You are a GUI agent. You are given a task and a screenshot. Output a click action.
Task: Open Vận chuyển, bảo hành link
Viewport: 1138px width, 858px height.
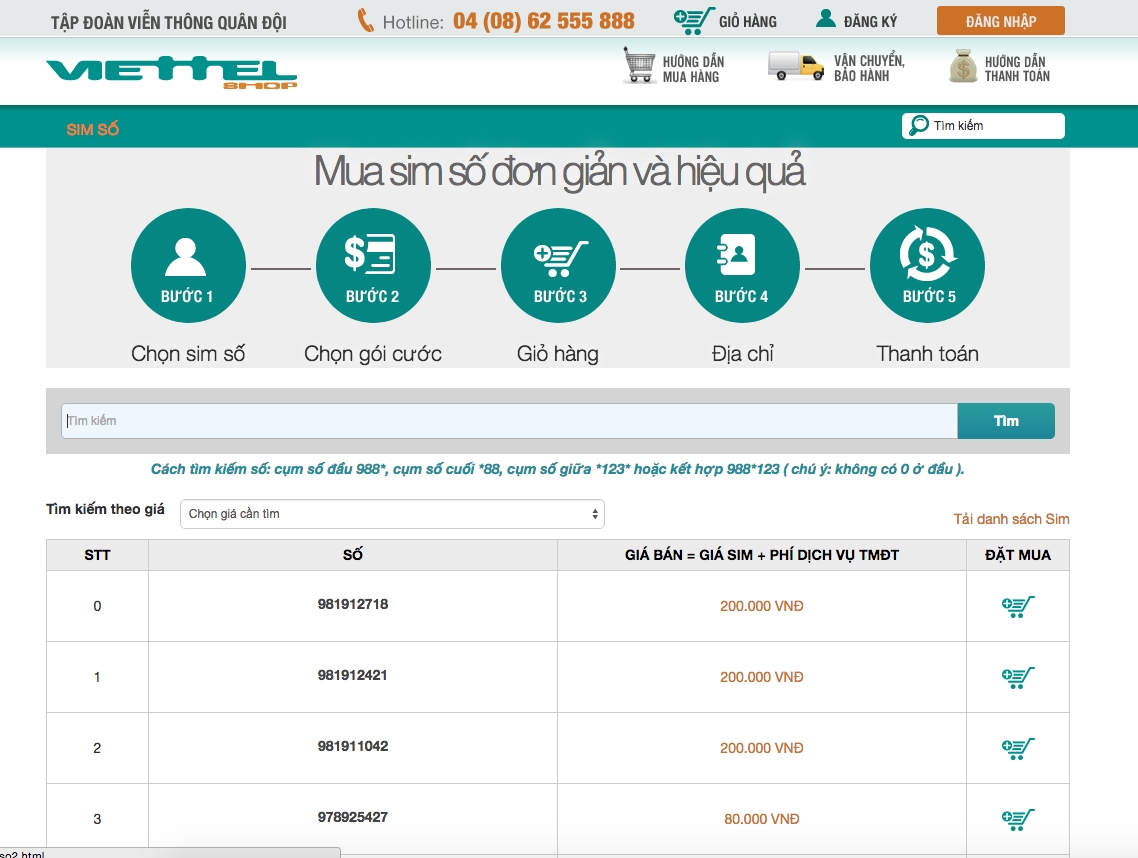(x=869, y=68)
